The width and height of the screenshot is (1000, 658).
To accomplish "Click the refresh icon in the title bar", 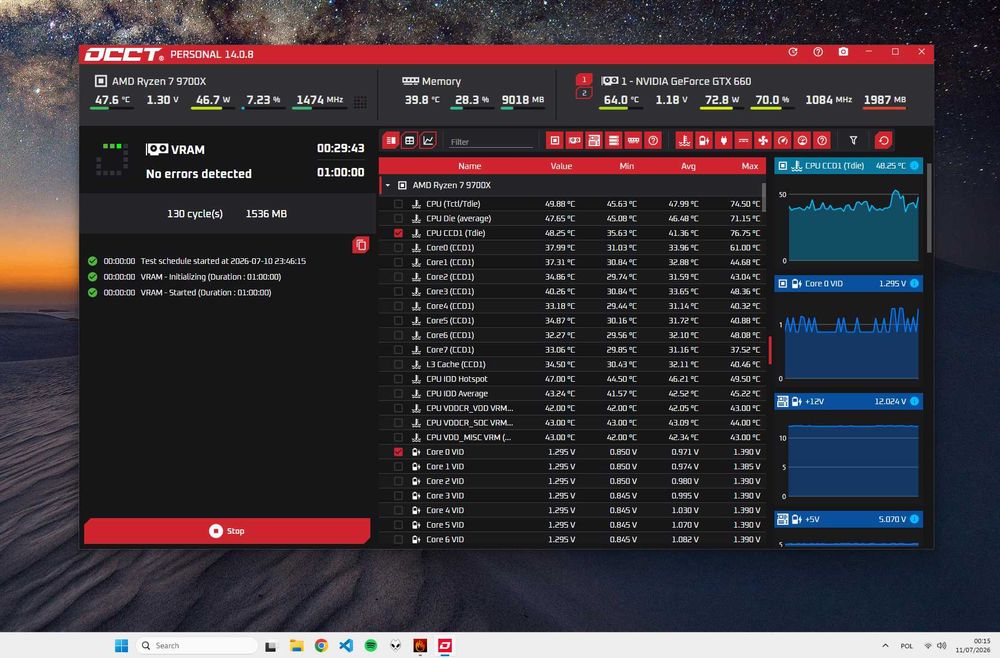I will click(793, 52).
